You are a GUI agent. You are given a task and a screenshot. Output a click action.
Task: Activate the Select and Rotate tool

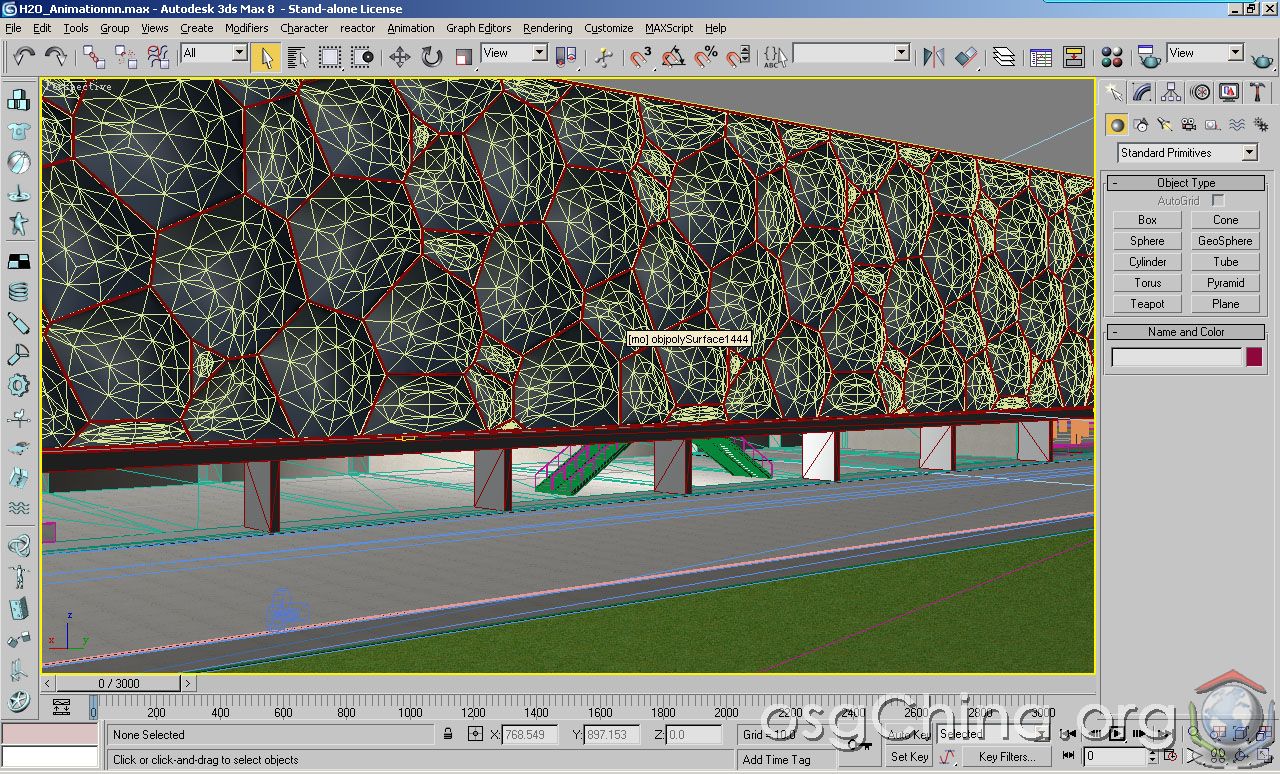[432, 56]
